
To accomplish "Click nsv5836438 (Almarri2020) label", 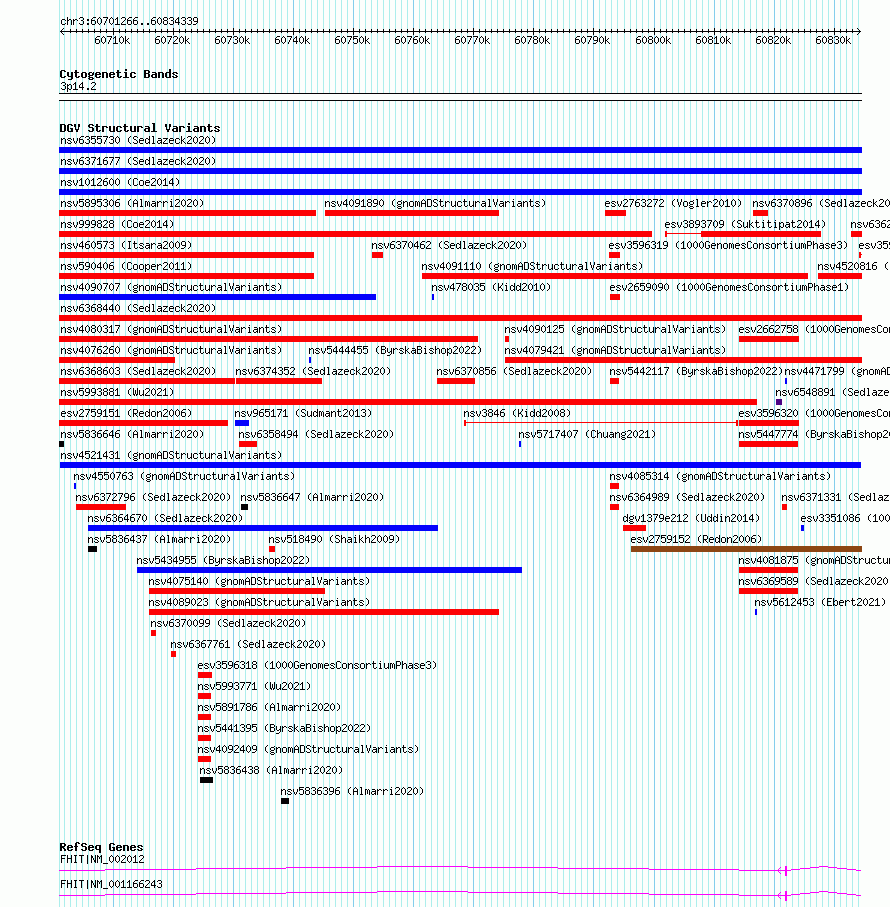I will (x=271, y=770).
